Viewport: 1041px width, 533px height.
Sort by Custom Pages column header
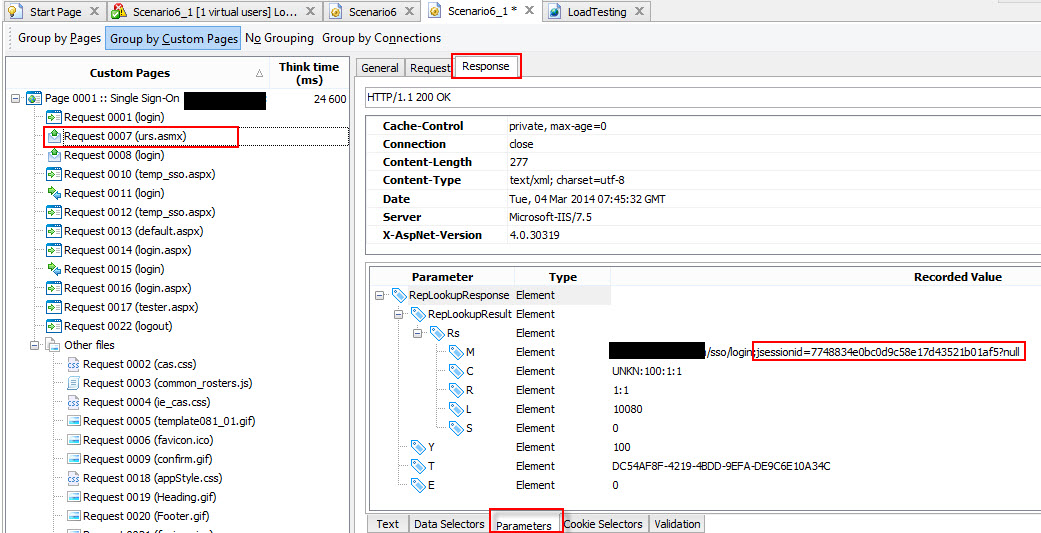[130, 73]
